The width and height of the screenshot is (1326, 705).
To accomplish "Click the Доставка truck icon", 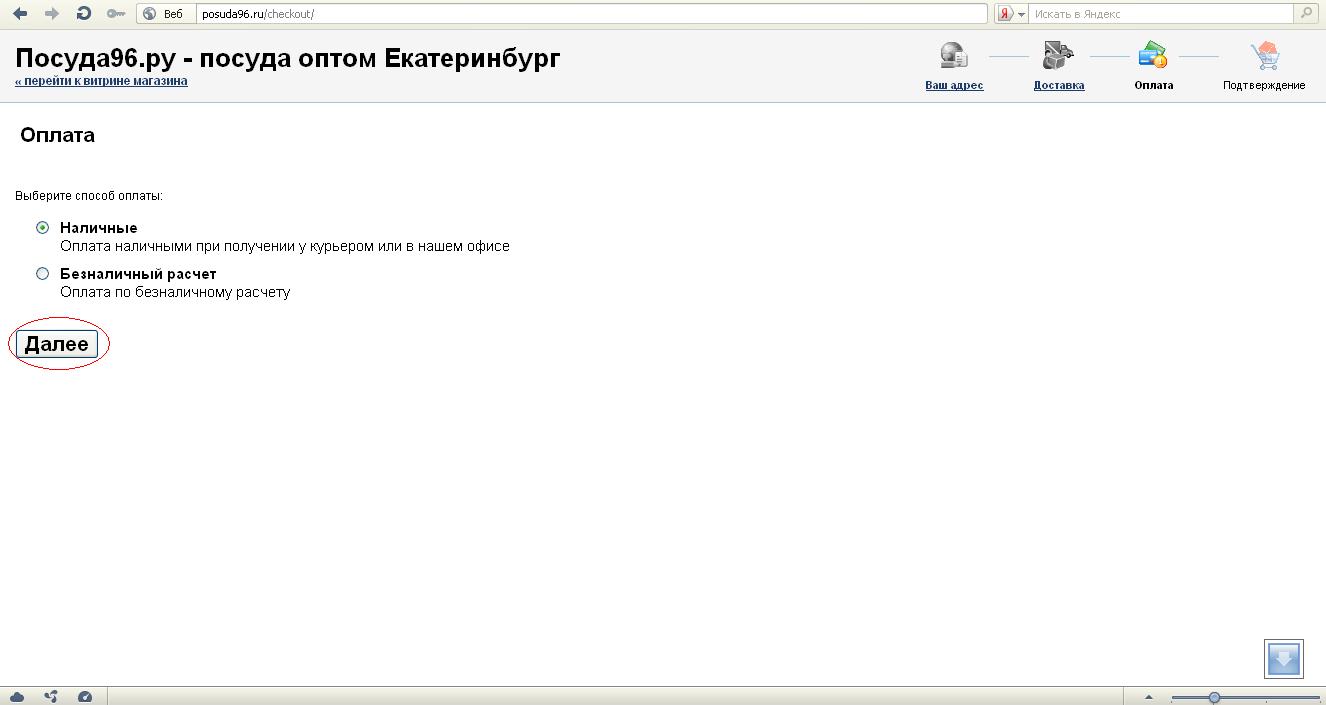I will [1058, 55].
